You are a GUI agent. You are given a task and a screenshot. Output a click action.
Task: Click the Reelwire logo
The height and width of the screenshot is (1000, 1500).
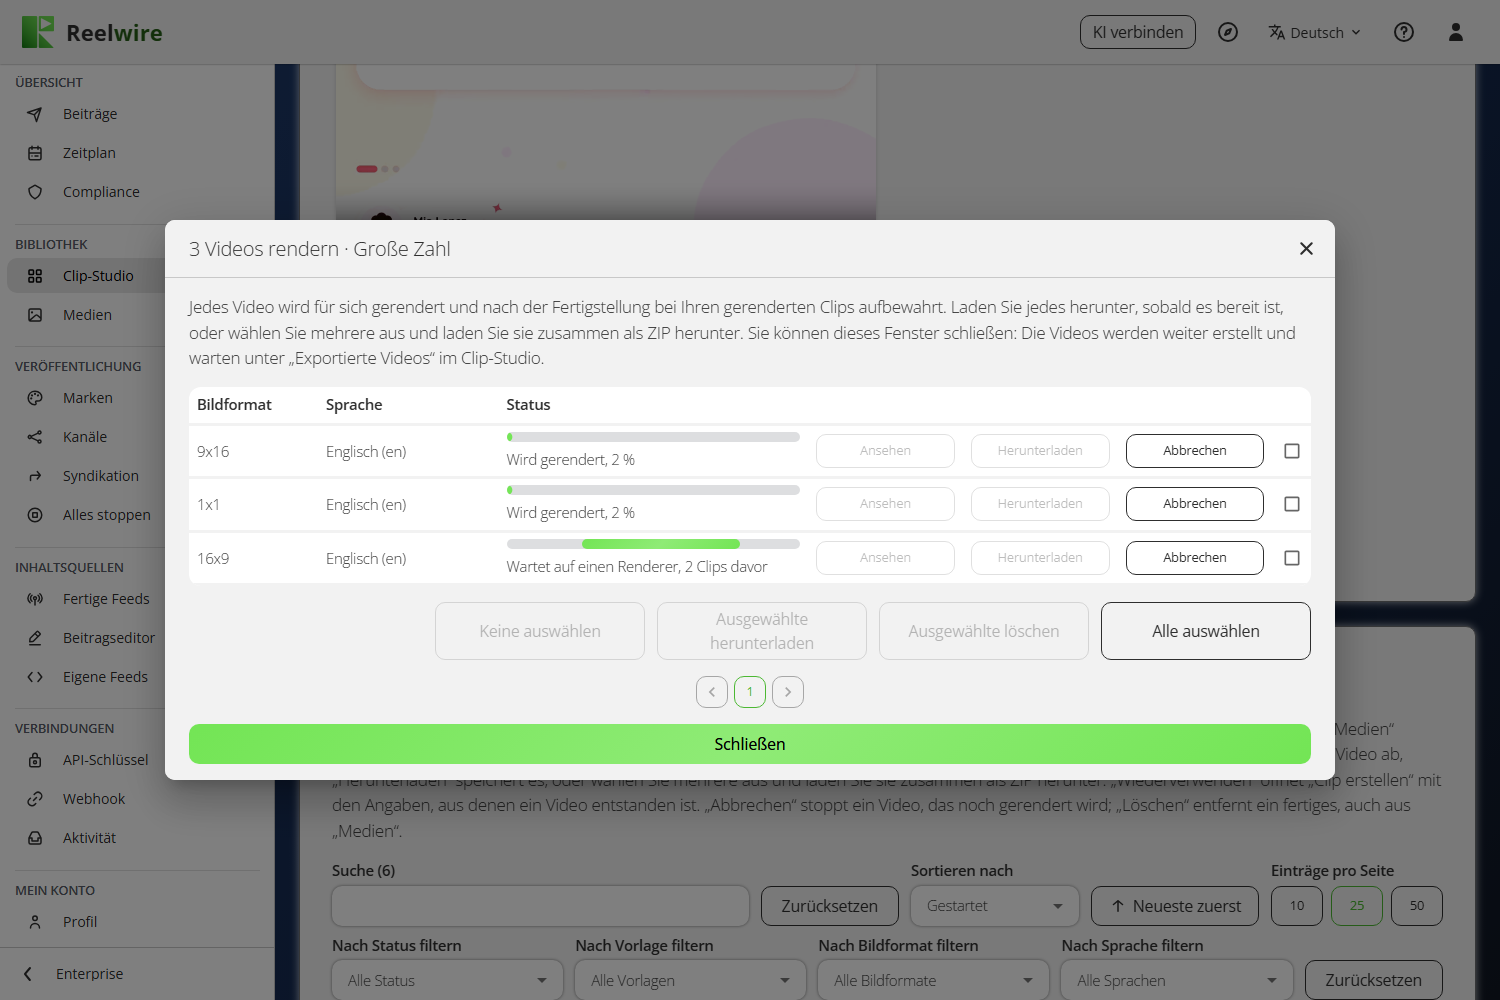[92, 32]
